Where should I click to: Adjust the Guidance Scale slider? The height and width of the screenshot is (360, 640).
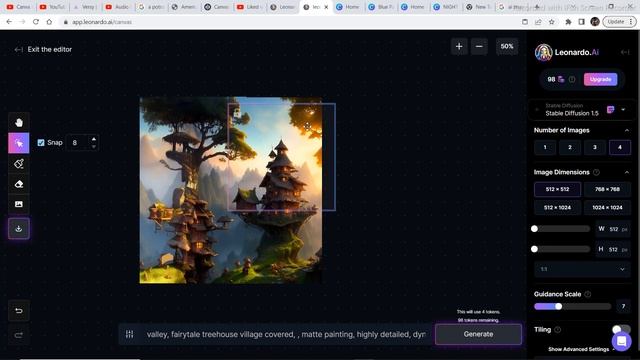[572, 306]
